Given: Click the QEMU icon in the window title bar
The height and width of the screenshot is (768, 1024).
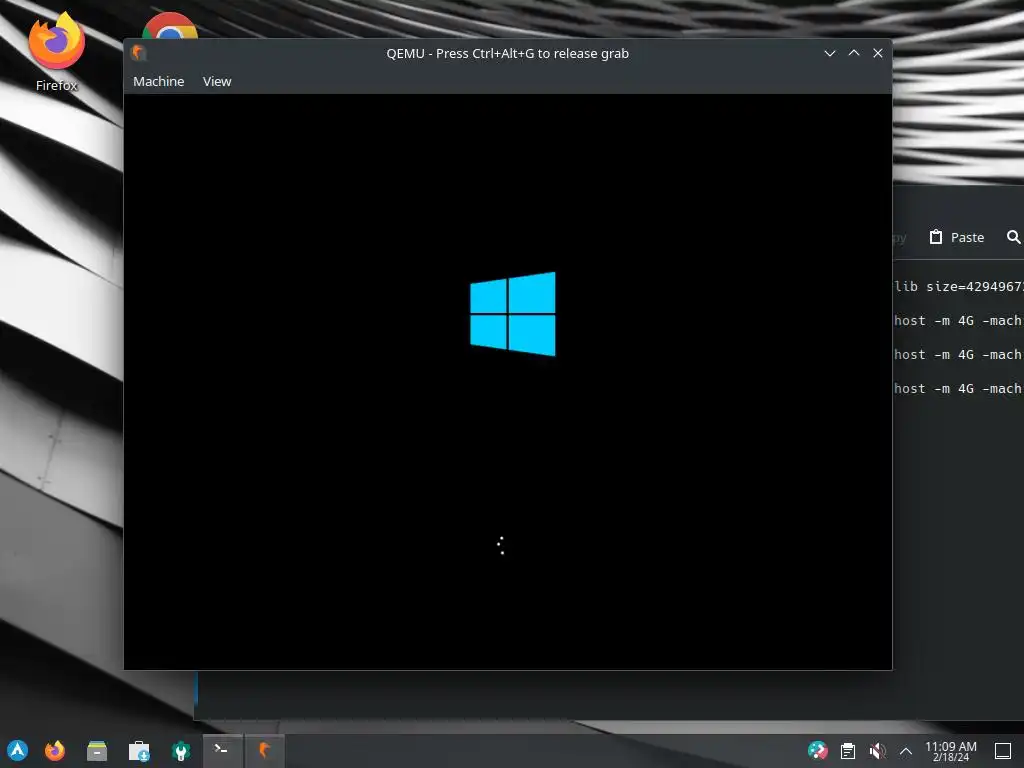Looking at the screenshot, I should click(x=138, y=53).
